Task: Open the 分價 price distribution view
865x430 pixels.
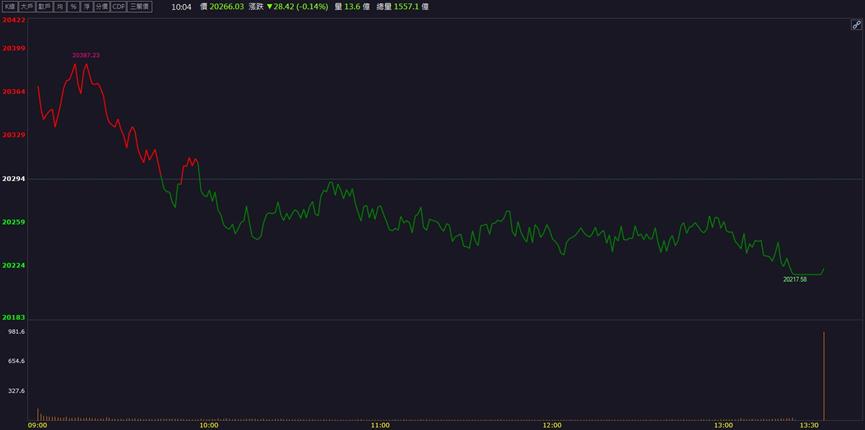Action: (x=102, y=7)
